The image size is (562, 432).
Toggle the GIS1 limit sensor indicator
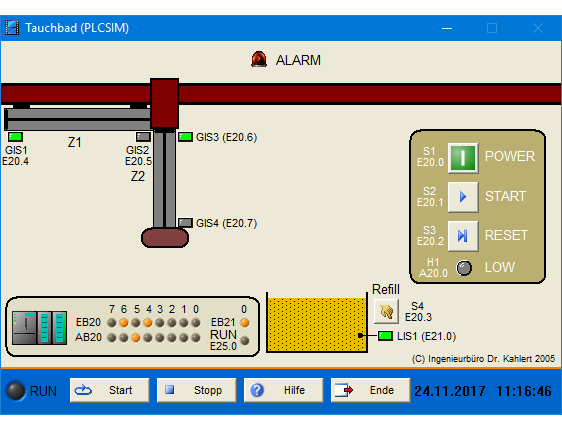(x=15, y=137)
